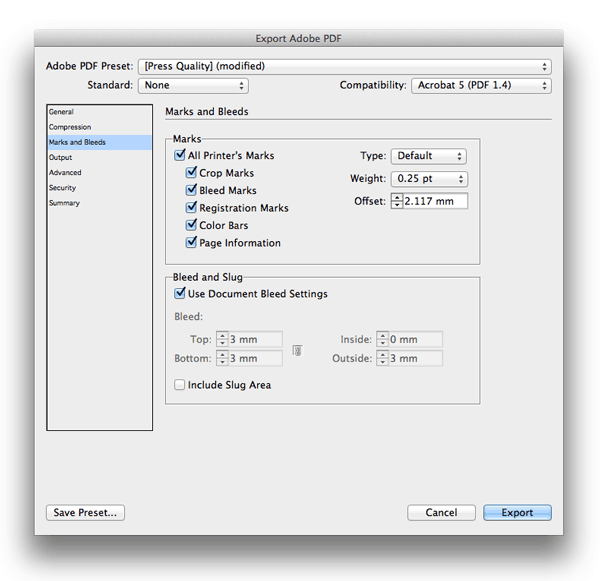Open Adobe PDF Preset dropdown
Screen dimensions: 600x581
click(345, 67)
